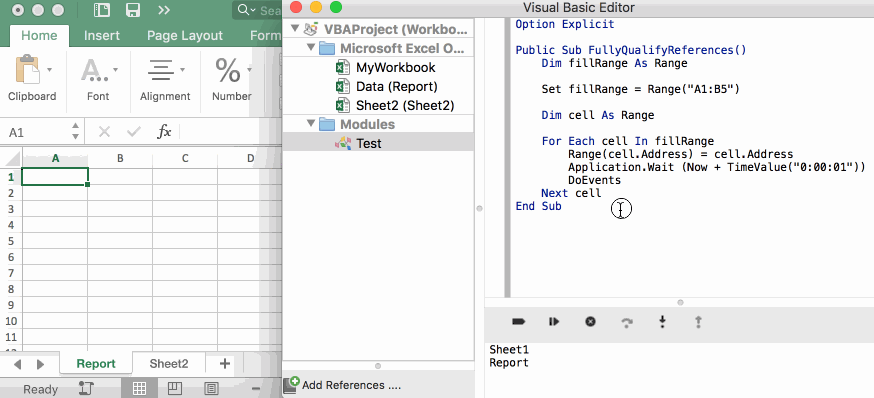This screenshot has height=398, width=874.
Task: Click the Add References book icon
Action: pos(291,384)
